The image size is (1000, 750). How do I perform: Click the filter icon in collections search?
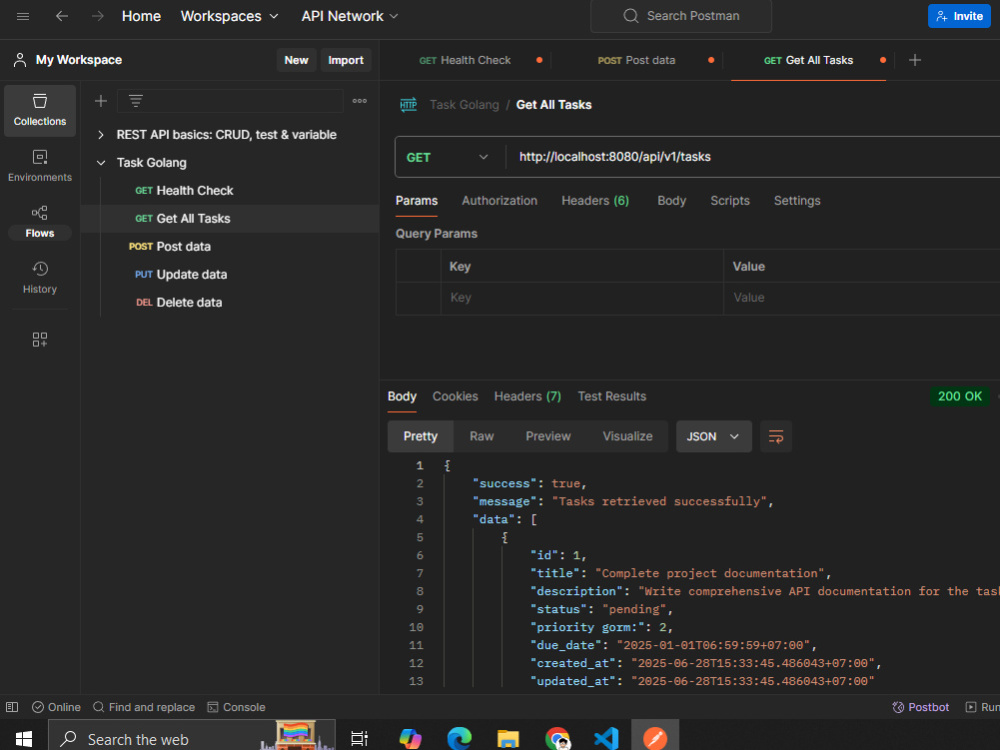click(x=136, y=101)
